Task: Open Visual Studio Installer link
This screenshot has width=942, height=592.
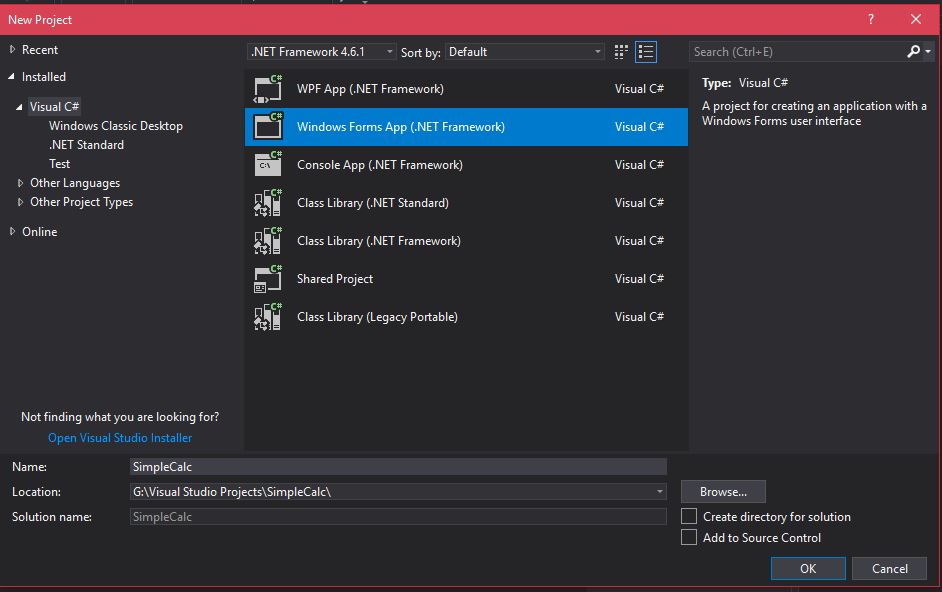Action: (120, 438)
